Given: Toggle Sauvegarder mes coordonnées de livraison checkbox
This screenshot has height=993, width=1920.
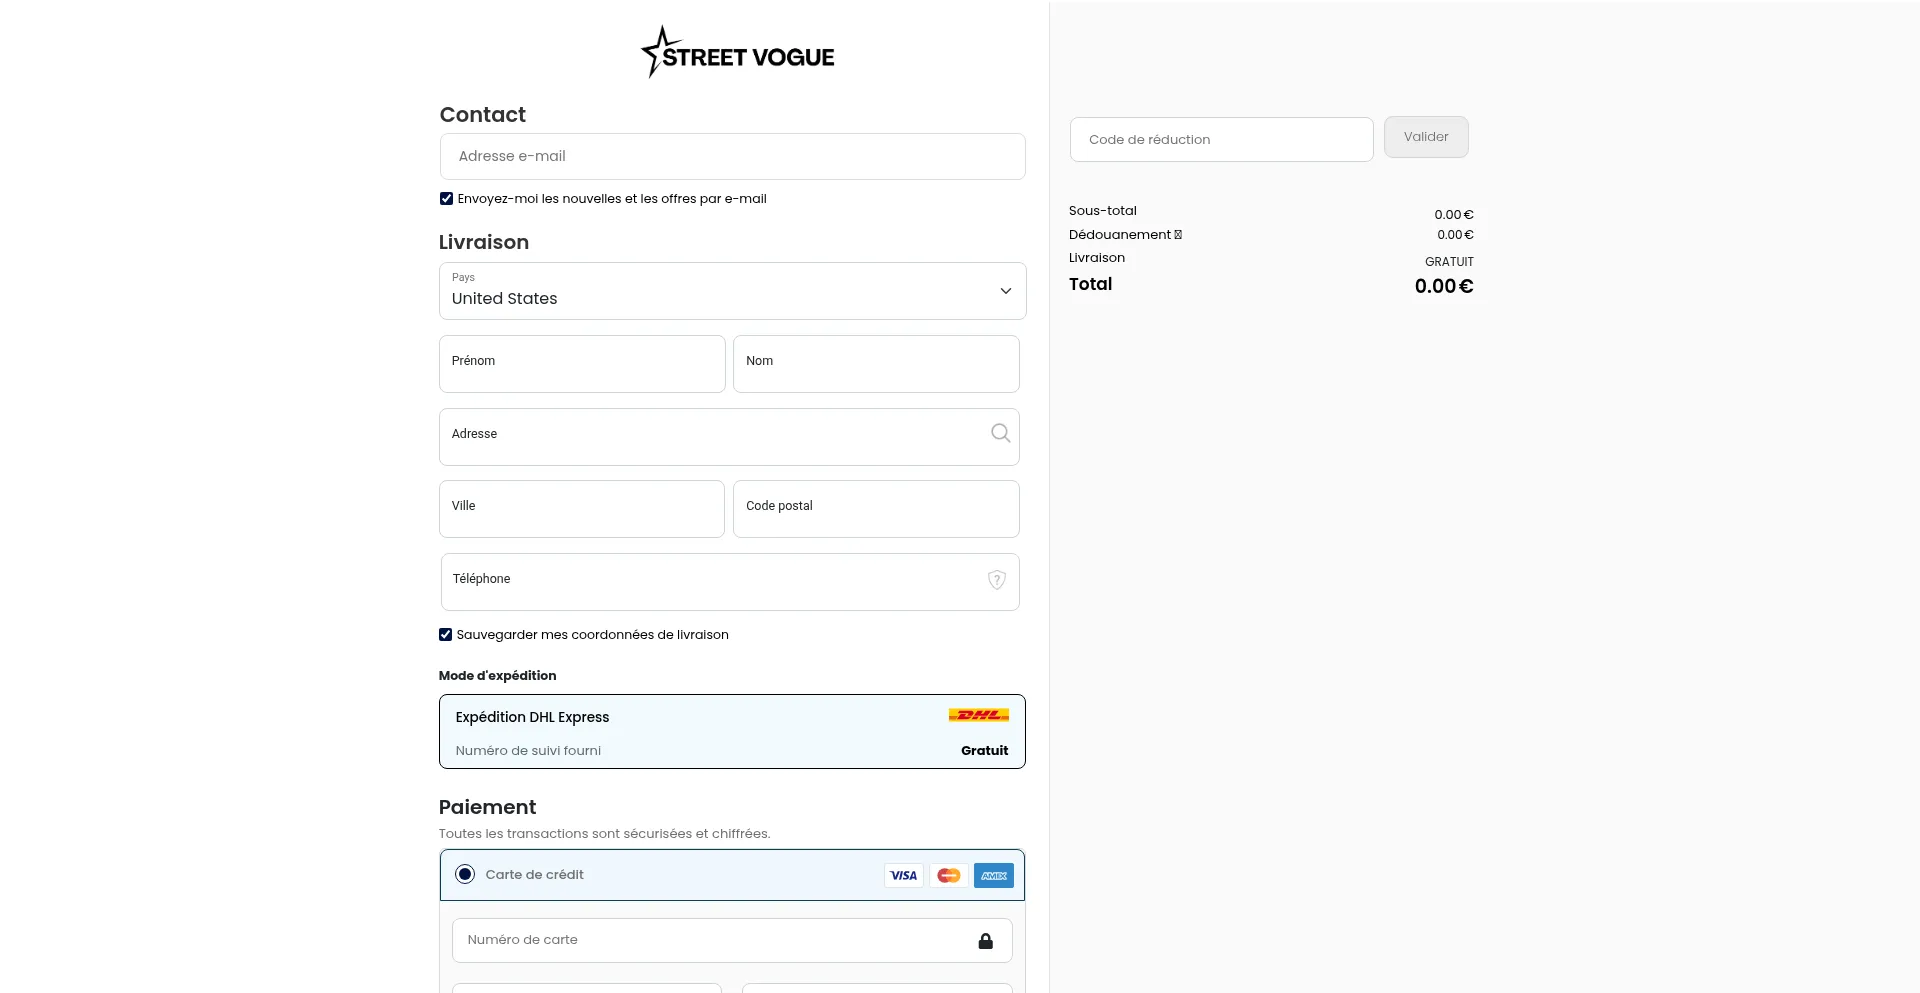Looking at the screenshot, I should [446, 635].
